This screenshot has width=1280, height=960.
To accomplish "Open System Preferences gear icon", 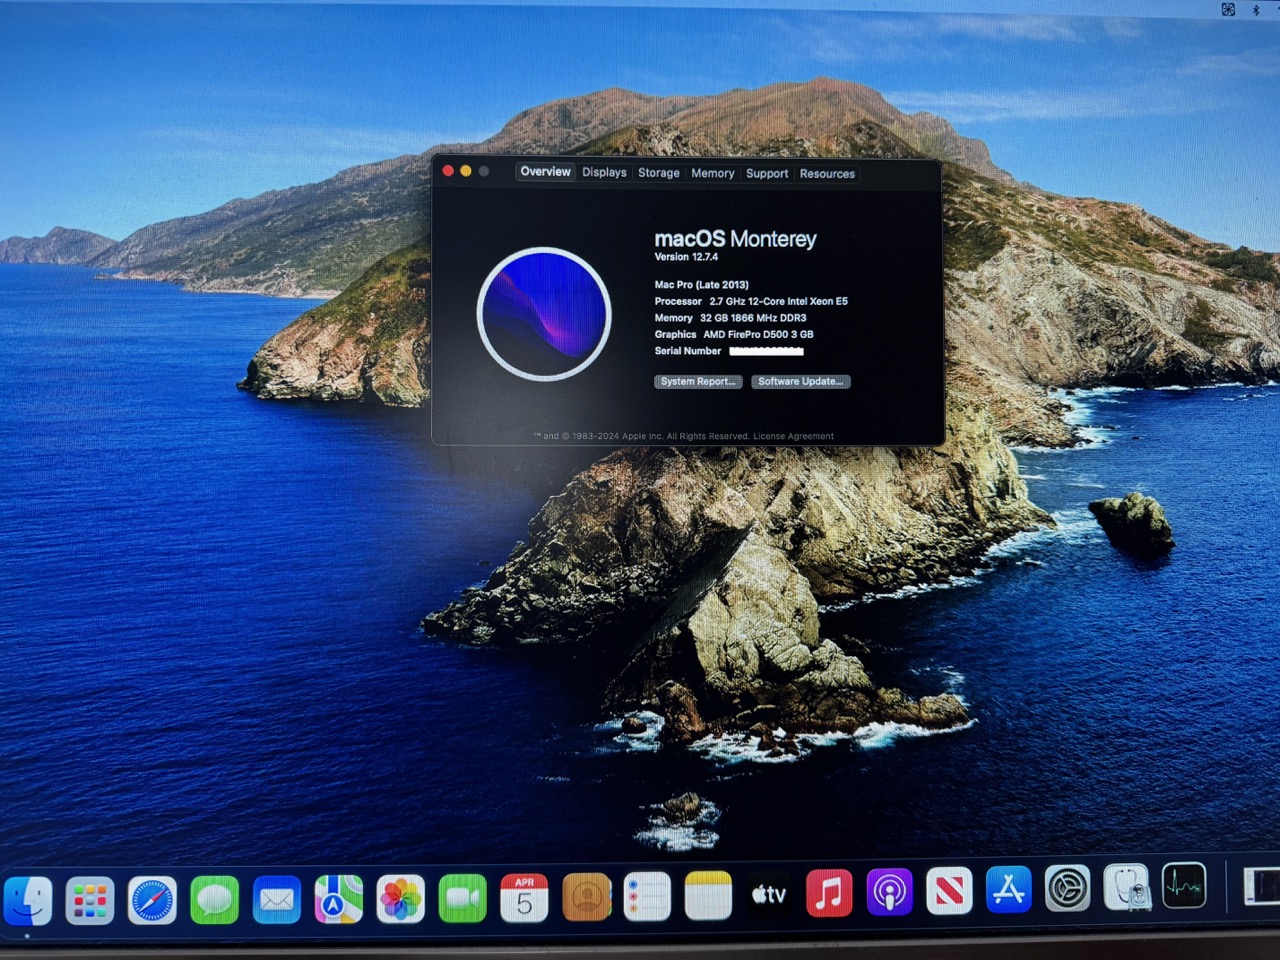I will [1067, 888].
